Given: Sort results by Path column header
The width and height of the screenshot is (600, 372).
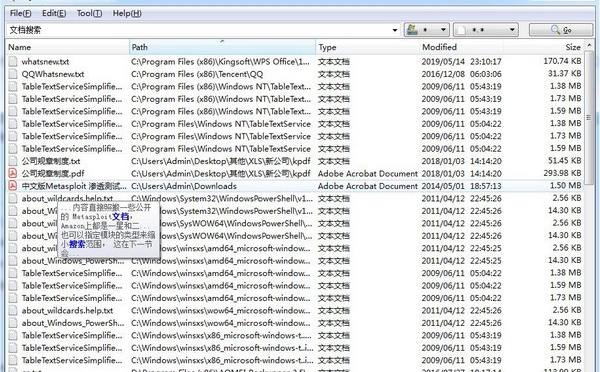Looking at the screenshot, I should coord(222,47).
